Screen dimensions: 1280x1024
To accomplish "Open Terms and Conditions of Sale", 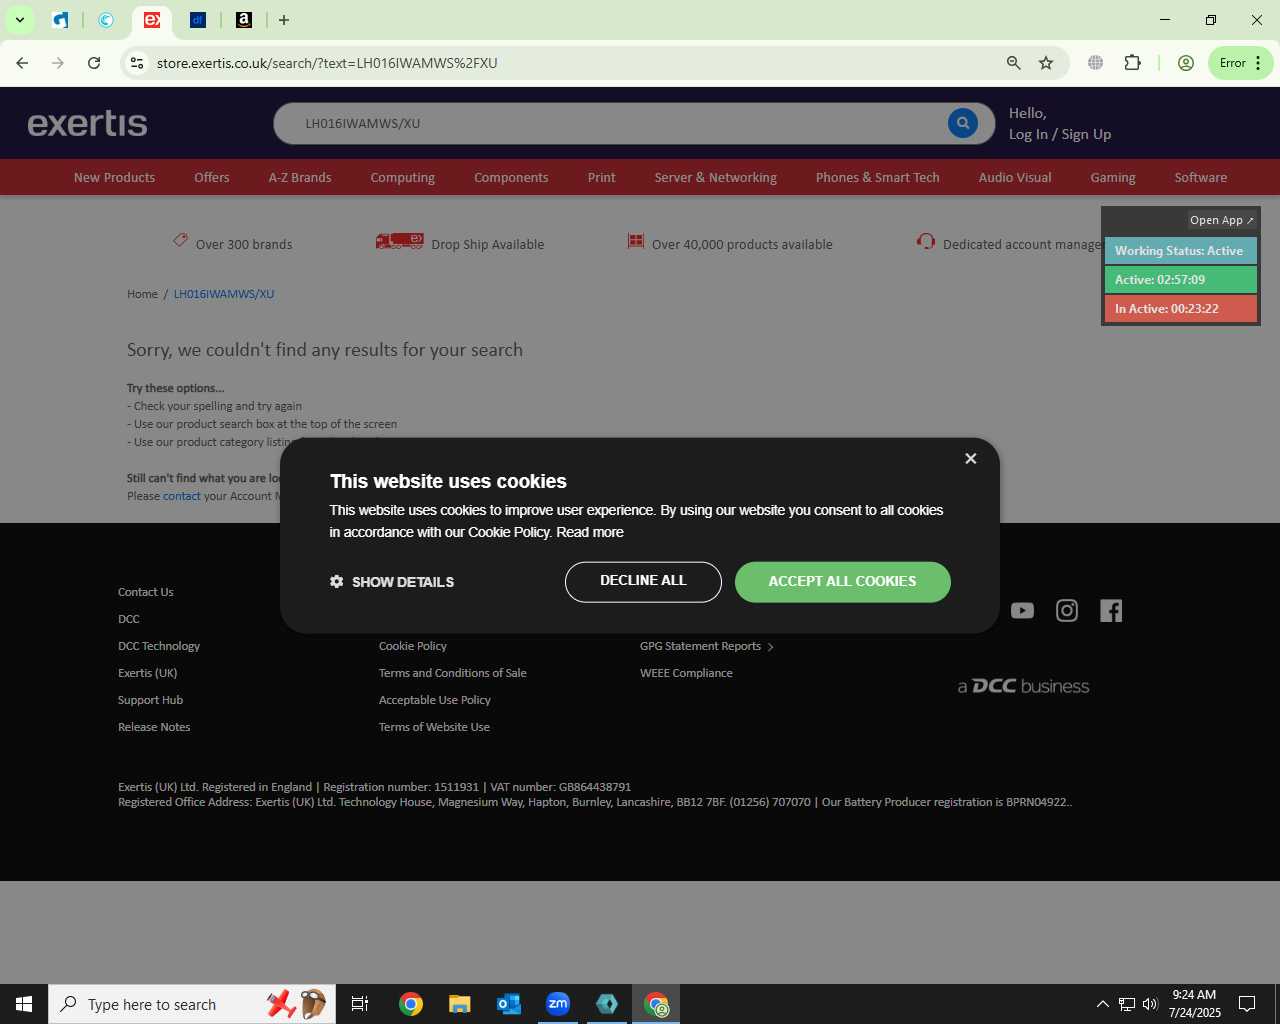I will [x=453, y=673].
